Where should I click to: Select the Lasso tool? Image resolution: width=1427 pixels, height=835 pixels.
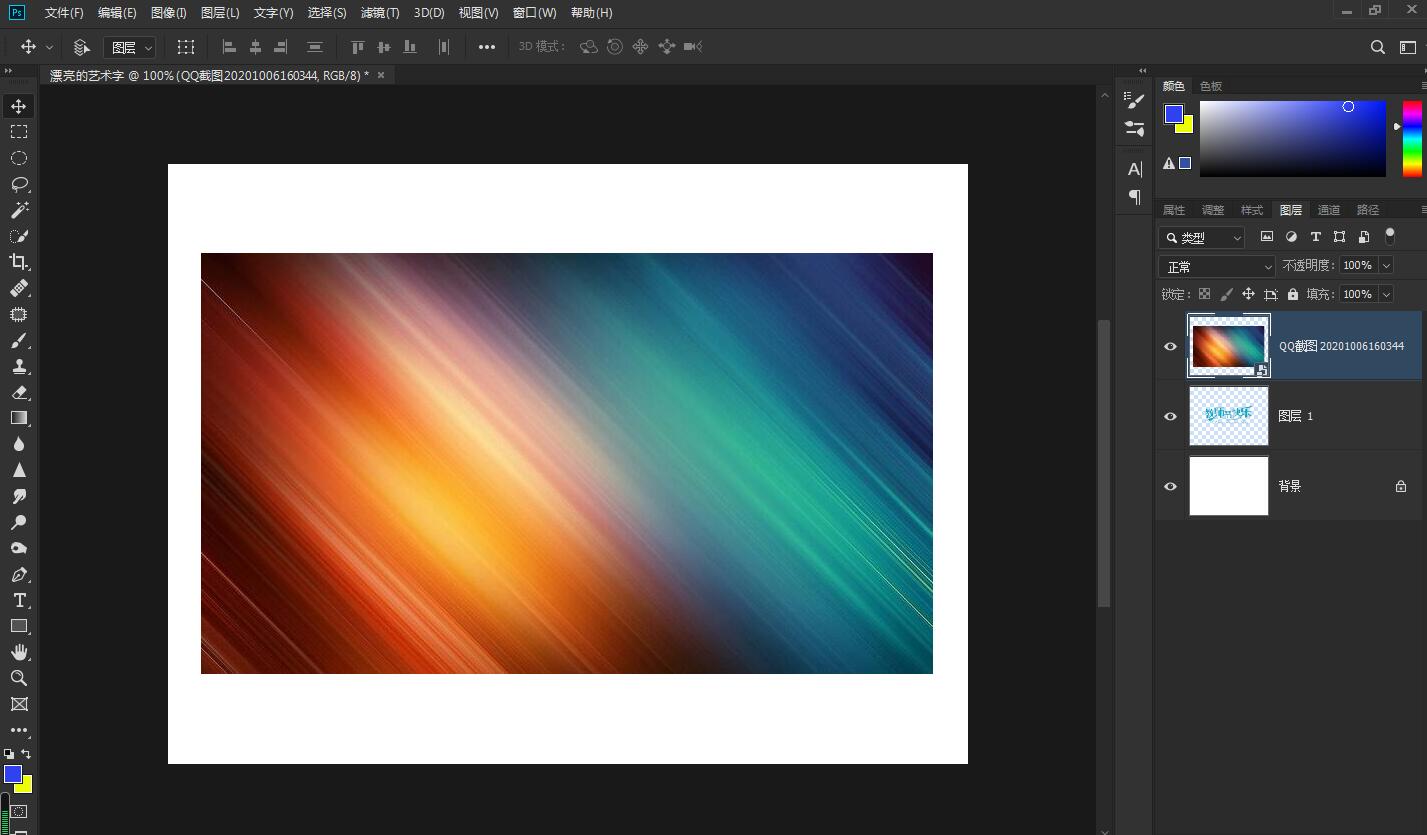click(19, 184)
